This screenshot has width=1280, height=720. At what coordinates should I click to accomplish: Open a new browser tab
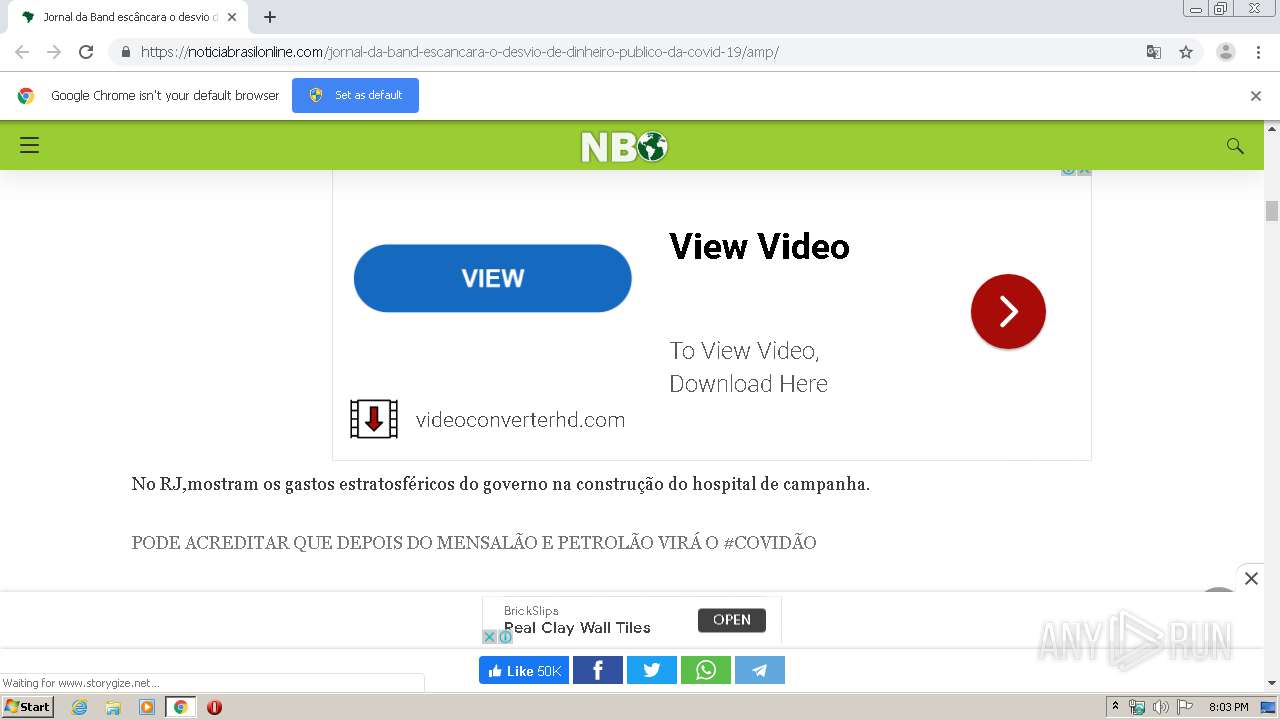tap(270, 17)
